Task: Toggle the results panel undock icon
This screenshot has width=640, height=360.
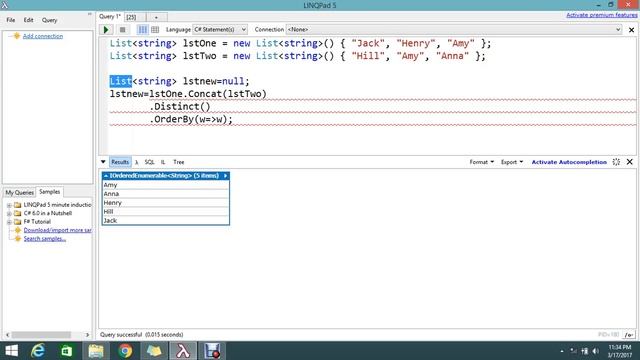Action: pos(616,162)
